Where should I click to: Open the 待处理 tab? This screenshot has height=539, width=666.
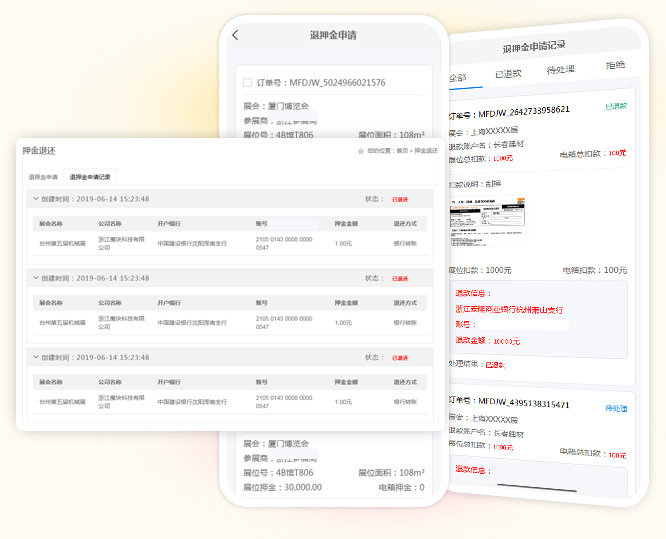560,69
